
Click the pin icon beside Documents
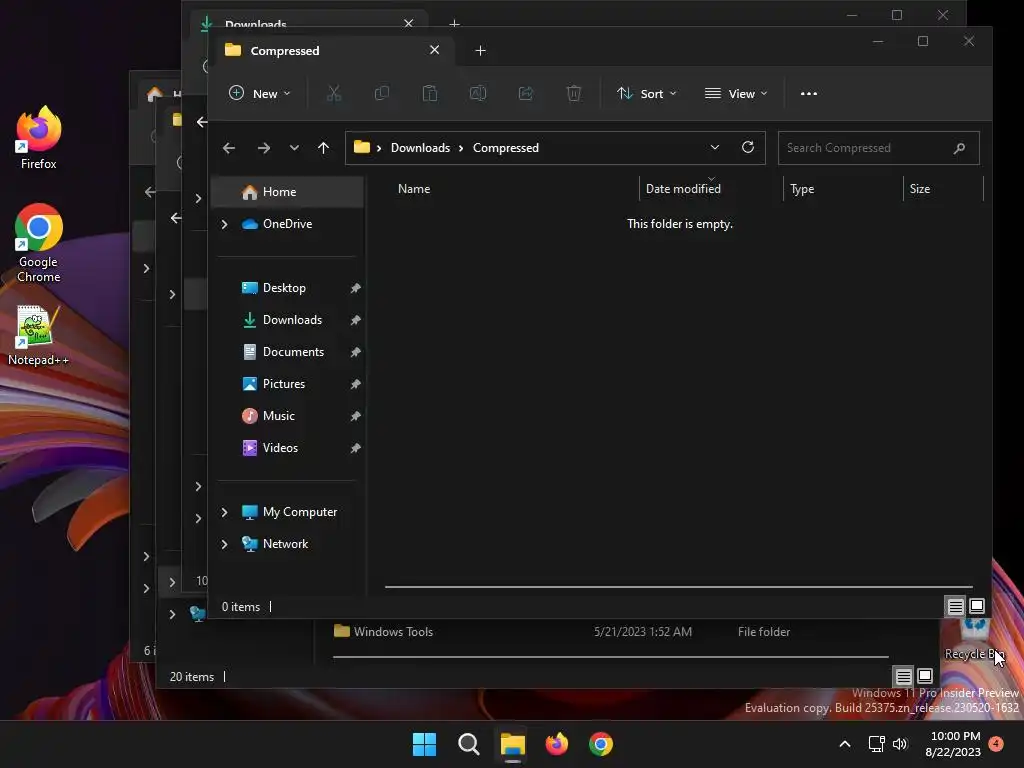click(355, 352)
